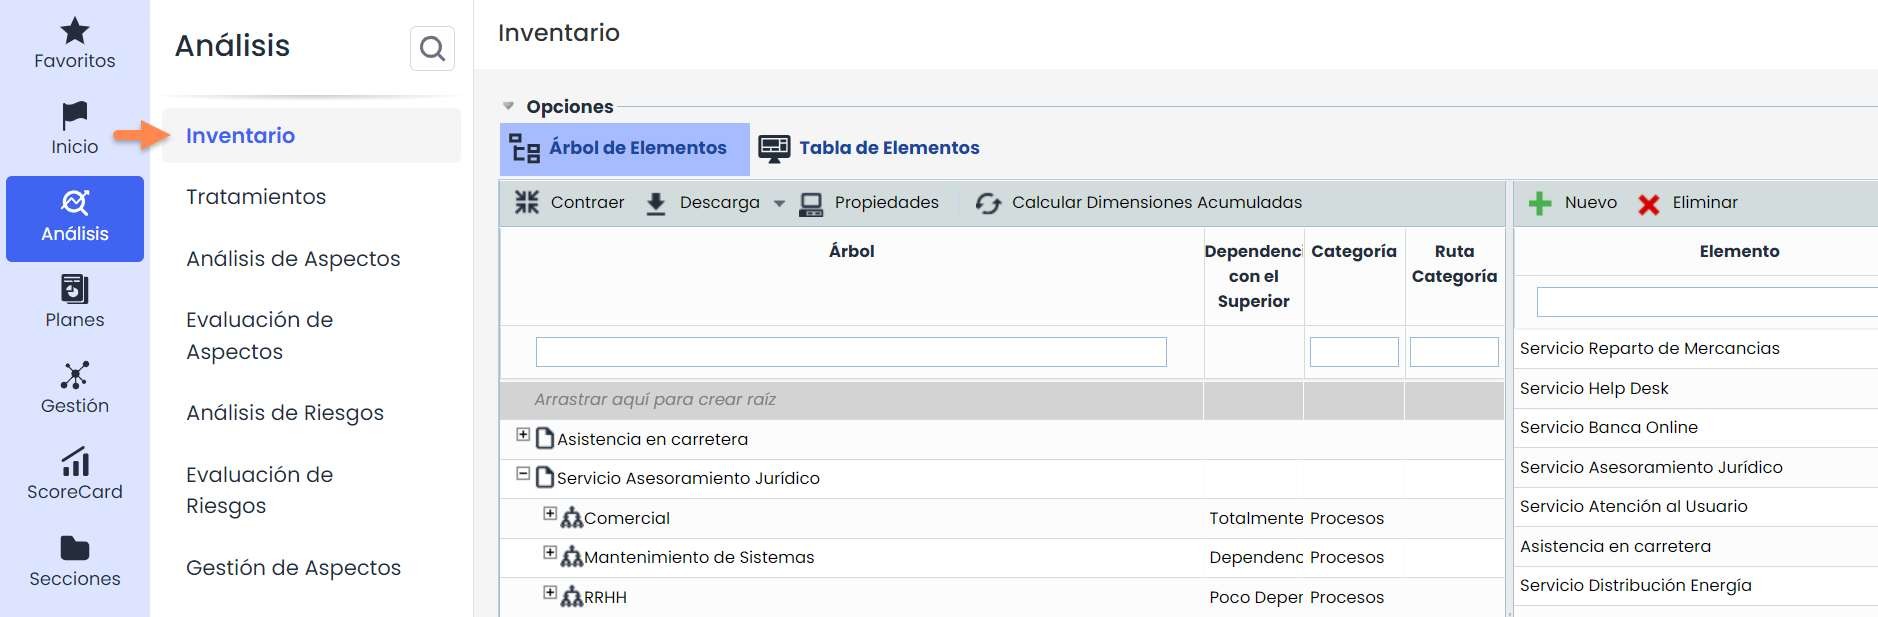Image resolution: width=1878 pixels, height=617 pixels.
Task: Click the search magnifier in Análisis panel
Action: pos(432,48)
